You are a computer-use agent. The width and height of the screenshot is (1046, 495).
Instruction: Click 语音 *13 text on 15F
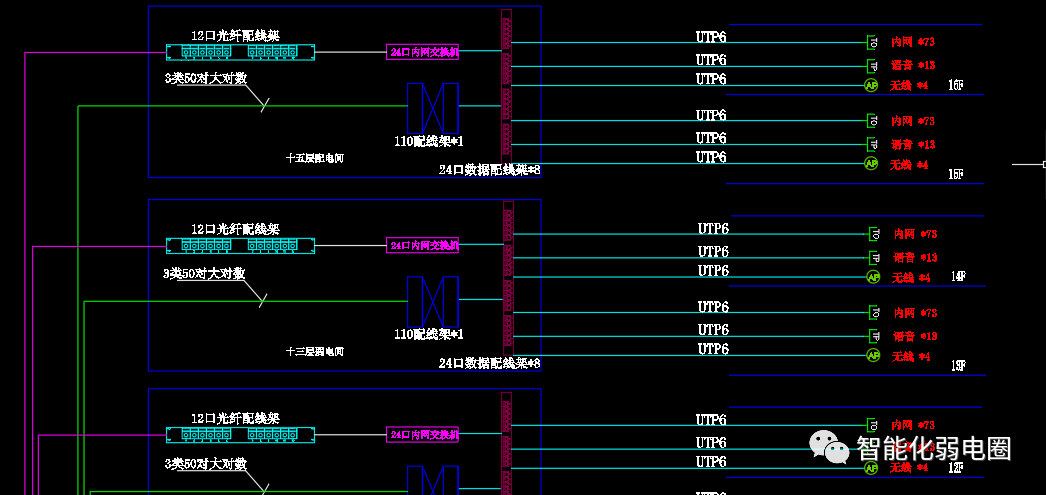point(913,144)
